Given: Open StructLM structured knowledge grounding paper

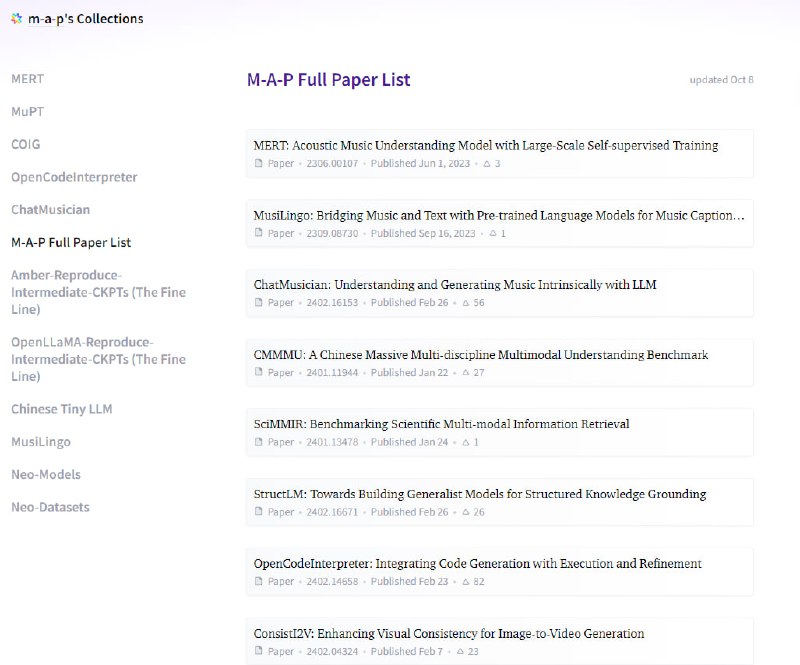Looking at the screenshot, I should [x=480, y=494].
